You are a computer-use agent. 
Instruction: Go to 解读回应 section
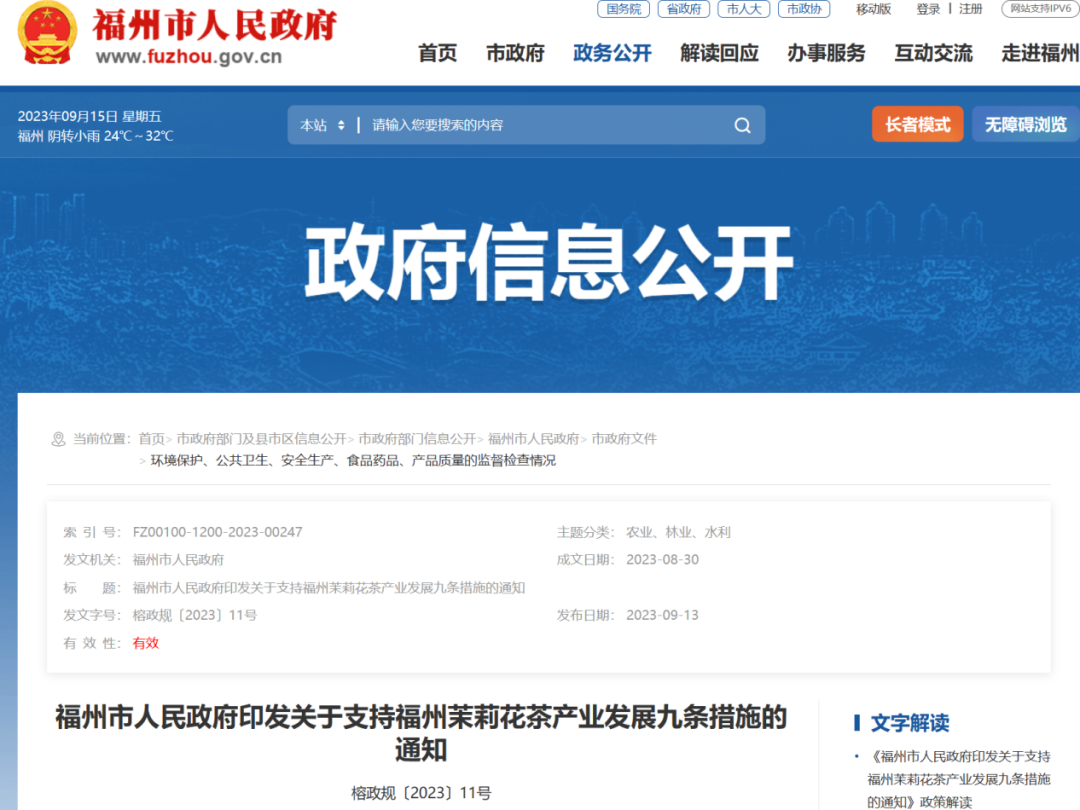point(719,54)
